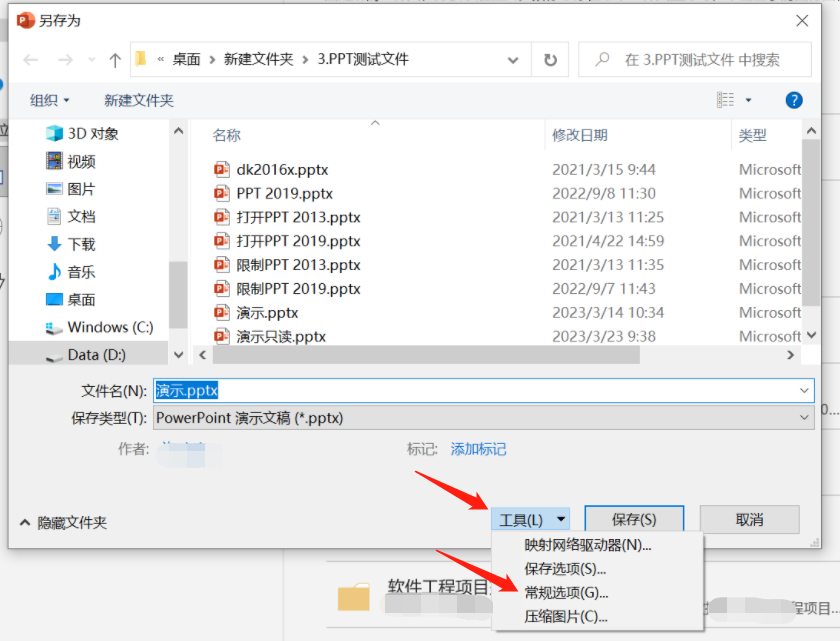Click the overflow chevron before 桌面
Viewport: 840px width, 641px height.
point(160,59)
